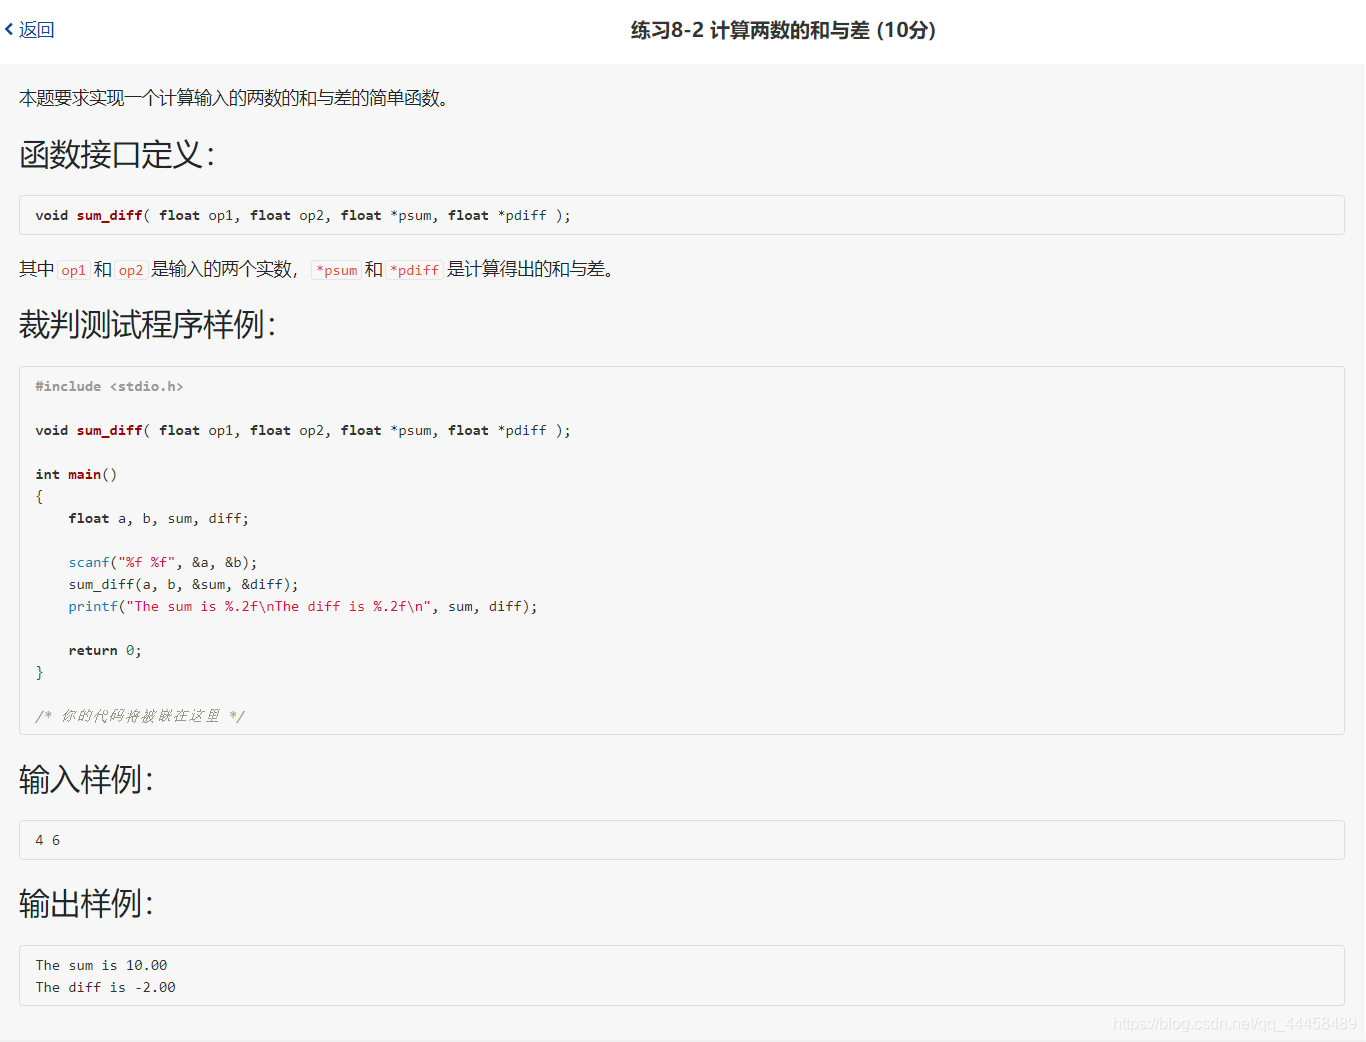Click the inline code *pdiff
1366x1042 pixels.
tap(415, 270)
